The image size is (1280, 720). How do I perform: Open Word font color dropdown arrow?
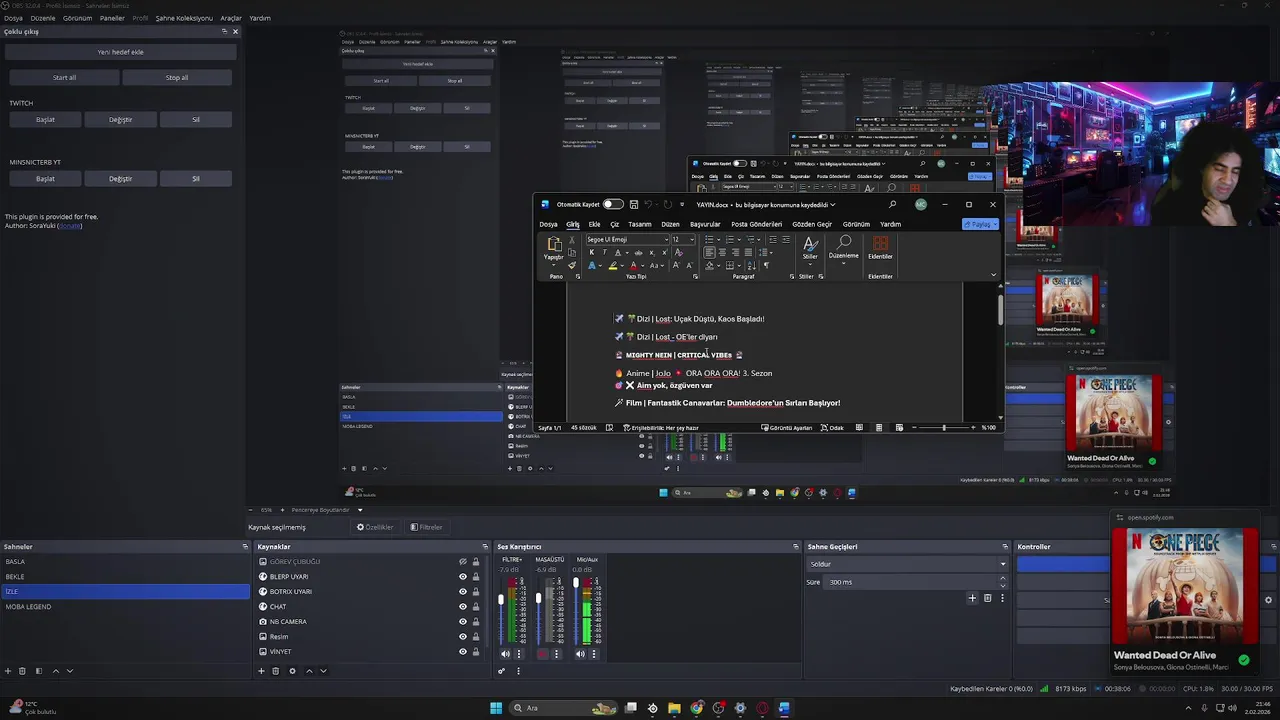point(641,266)
